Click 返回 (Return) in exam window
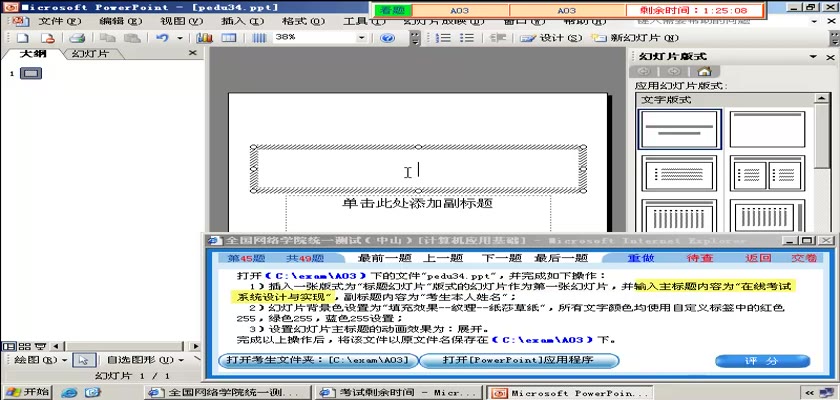 (x=758, y=258)
